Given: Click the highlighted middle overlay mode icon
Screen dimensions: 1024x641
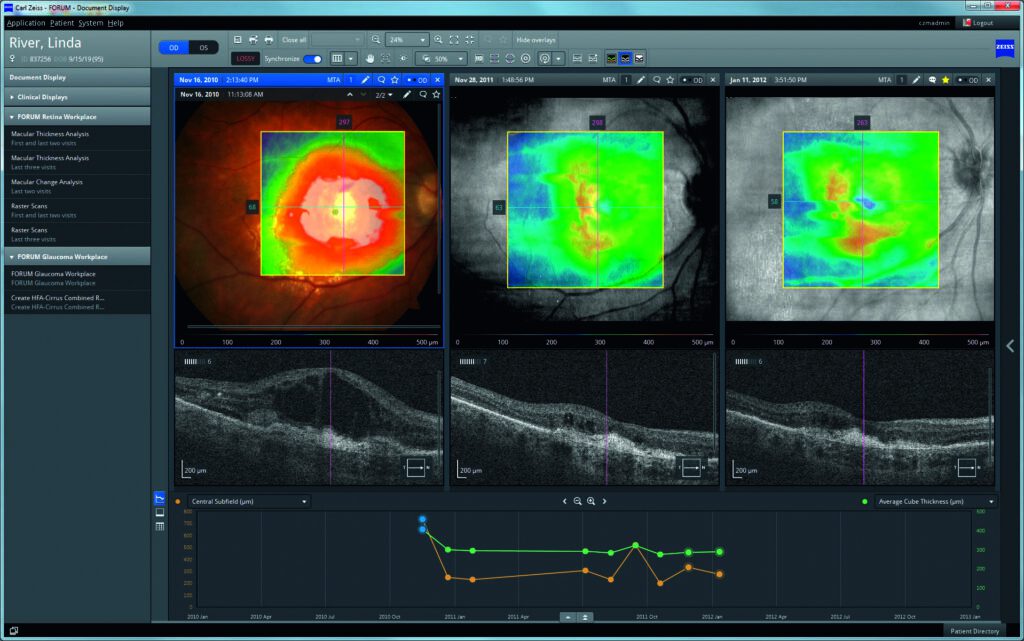Looking at the screenshot, I should click(x=625, y=59).
